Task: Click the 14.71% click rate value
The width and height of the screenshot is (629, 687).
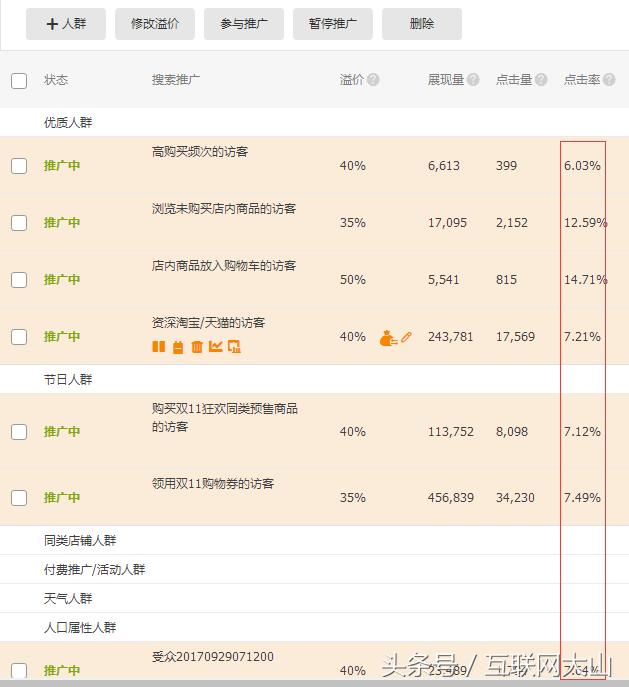Action: [585, 280]
